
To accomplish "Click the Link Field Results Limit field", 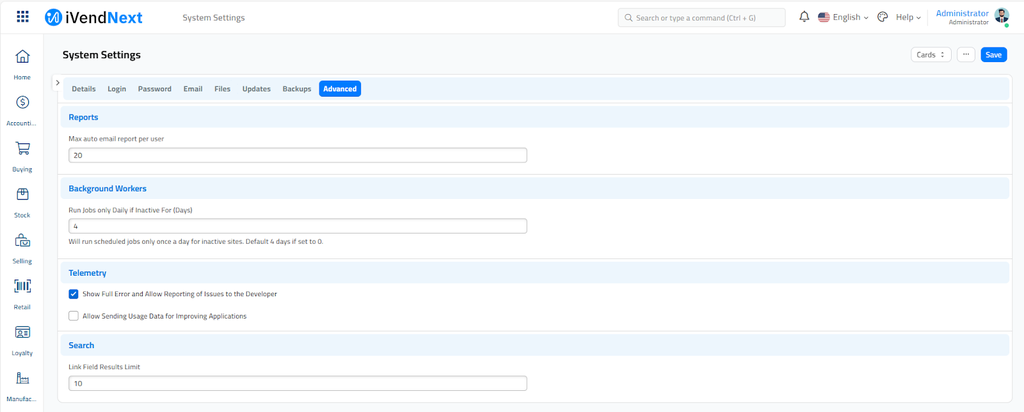I will click(x=297, y=384).
